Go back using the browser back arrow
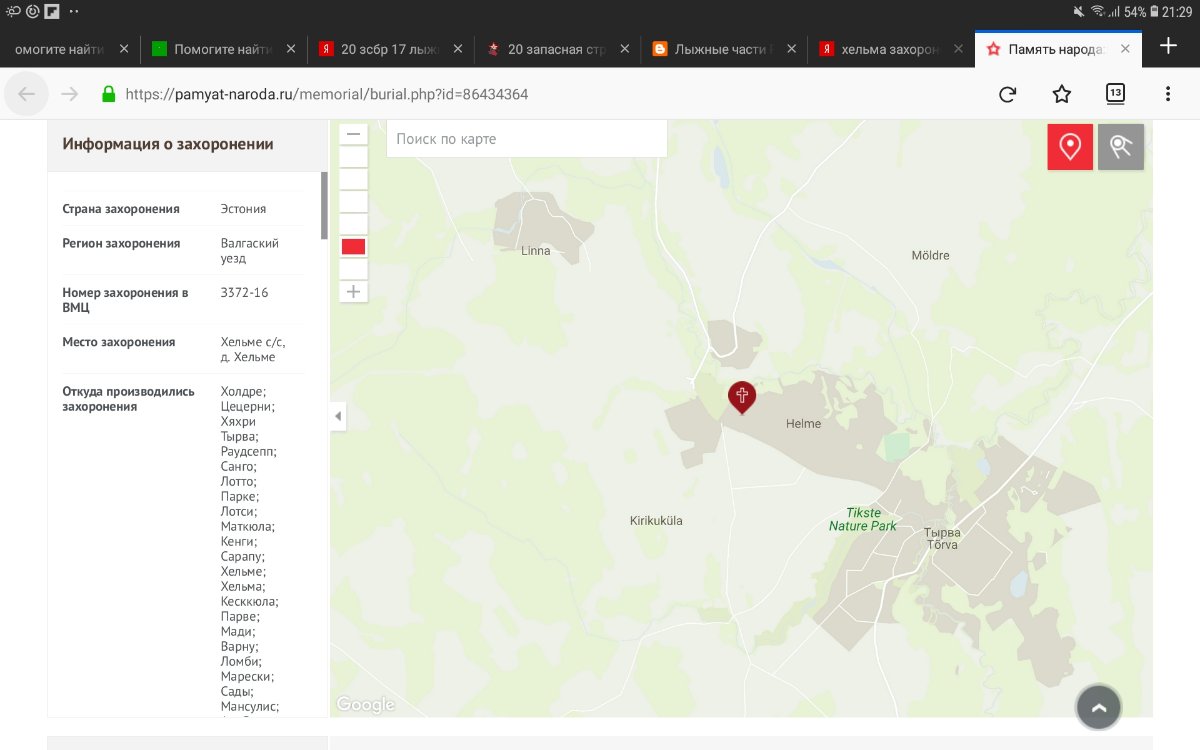Image resolution: width=1200 pixels, height=750 pixels. click(x=27, y=94)
